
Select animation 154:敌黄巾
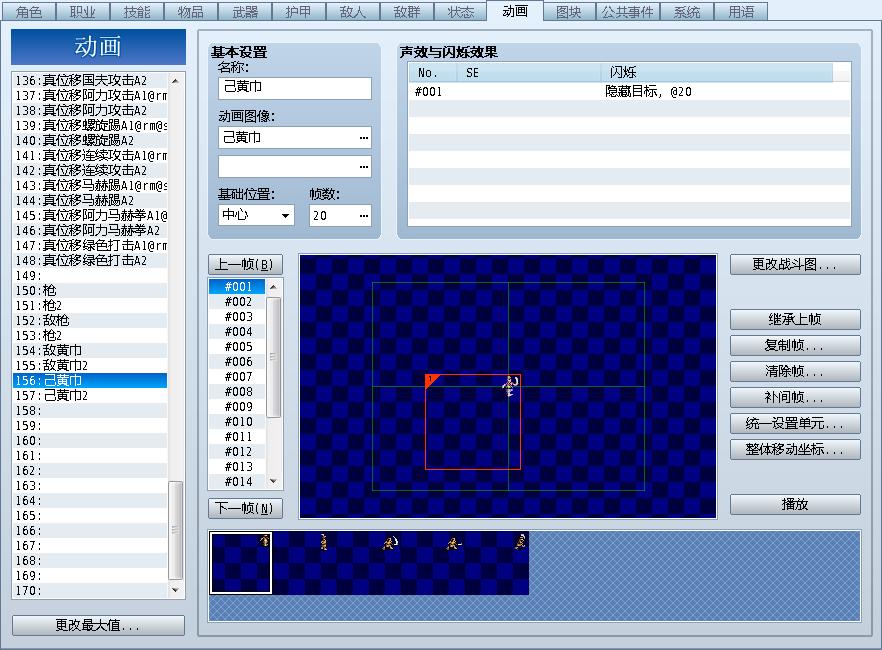90,350
